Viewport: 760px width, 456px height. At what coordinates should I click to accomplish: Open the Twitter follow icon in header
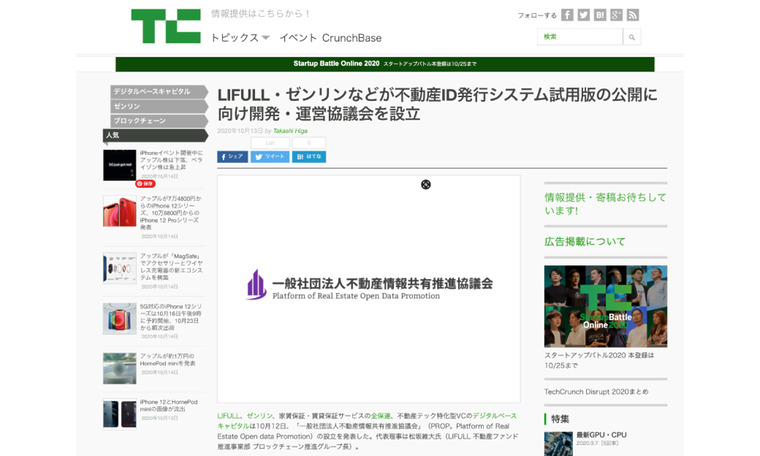point(584,15)
